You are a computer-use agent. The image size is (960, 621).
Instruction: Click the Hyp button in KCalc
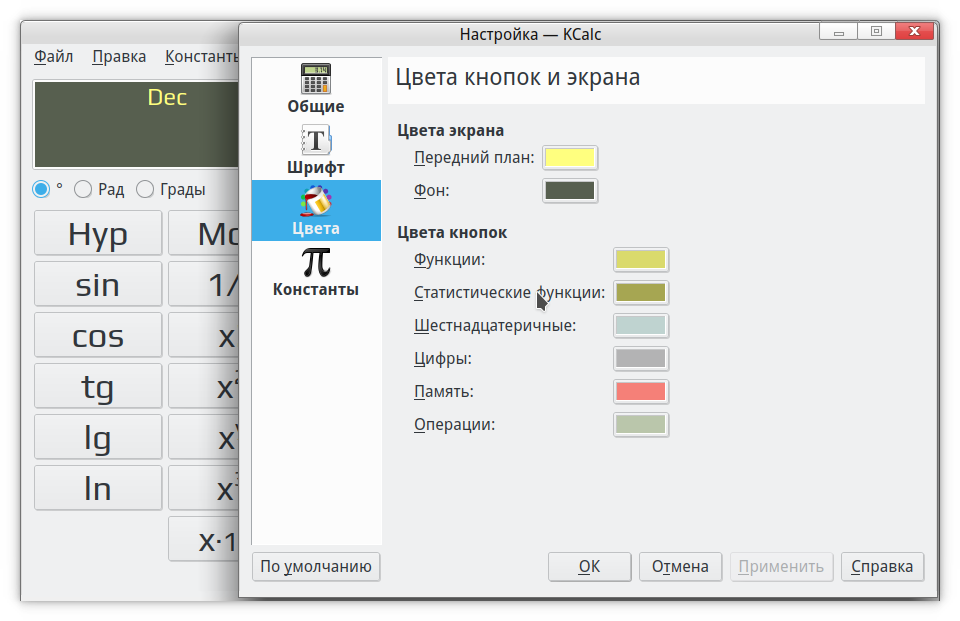click(98, 233)
